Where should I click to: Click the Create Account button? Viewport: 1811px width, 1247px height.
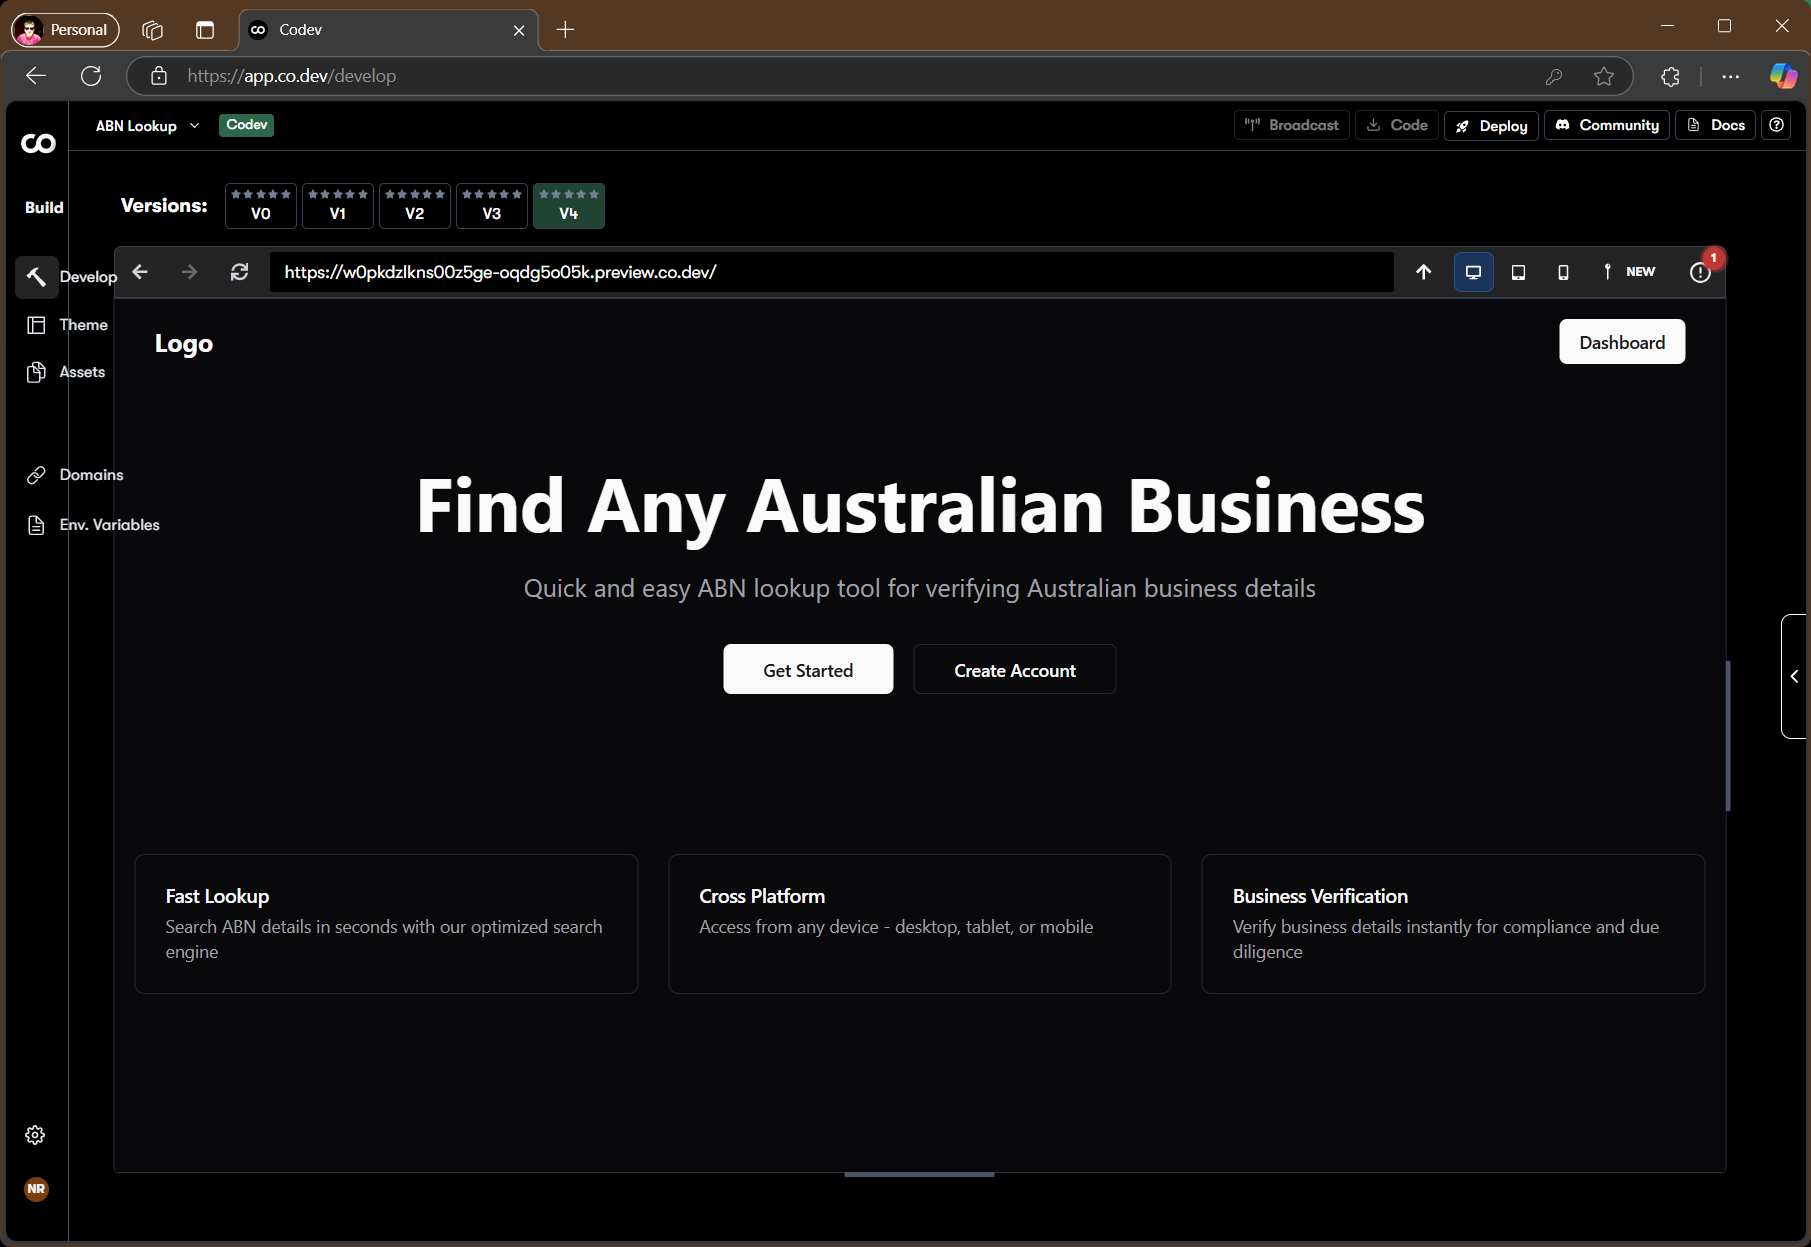(1014, 669)
